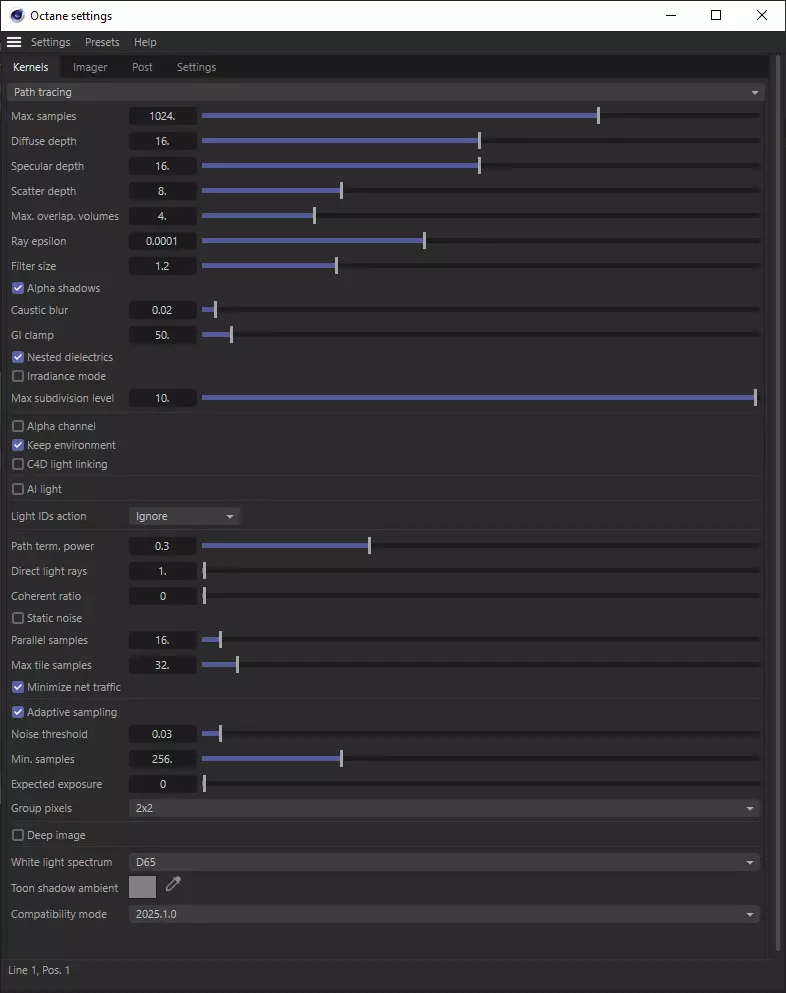Turn off Adaptive sampling
The image size is (786, 993).
point(18,712)
